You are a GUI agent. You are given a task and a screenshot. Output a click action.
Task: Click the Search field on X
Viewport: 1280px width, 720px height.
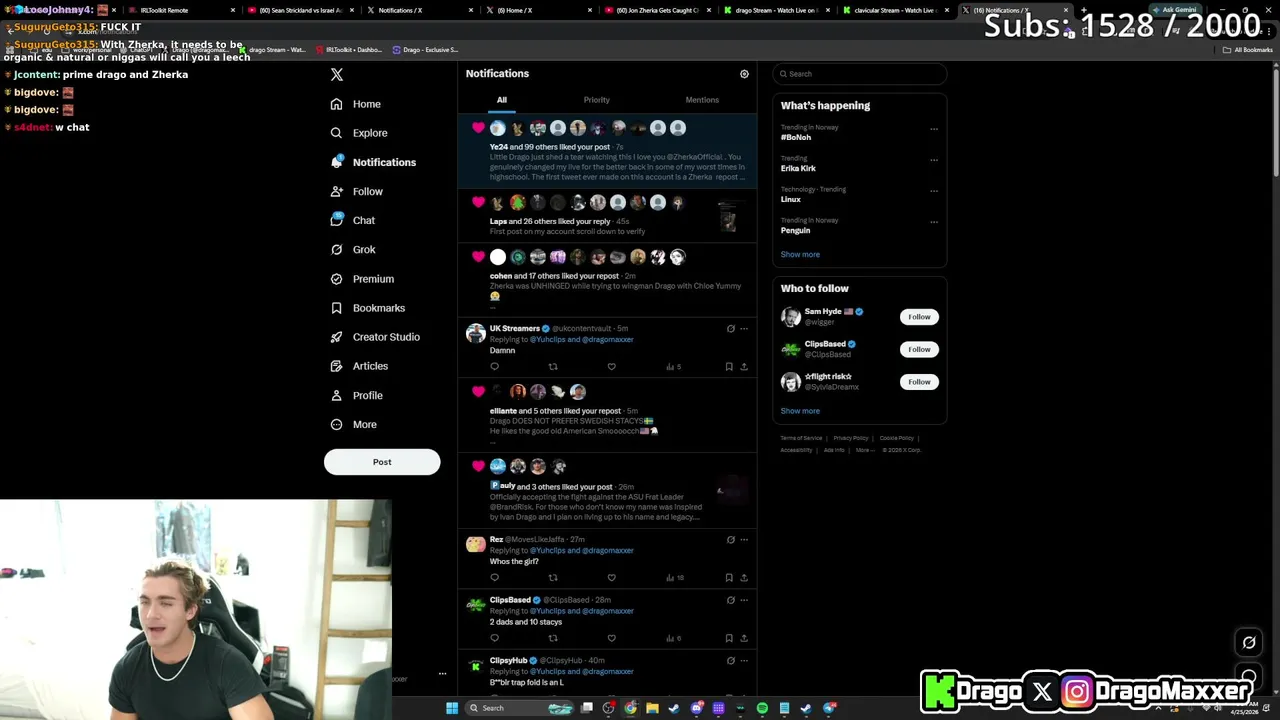859,74
